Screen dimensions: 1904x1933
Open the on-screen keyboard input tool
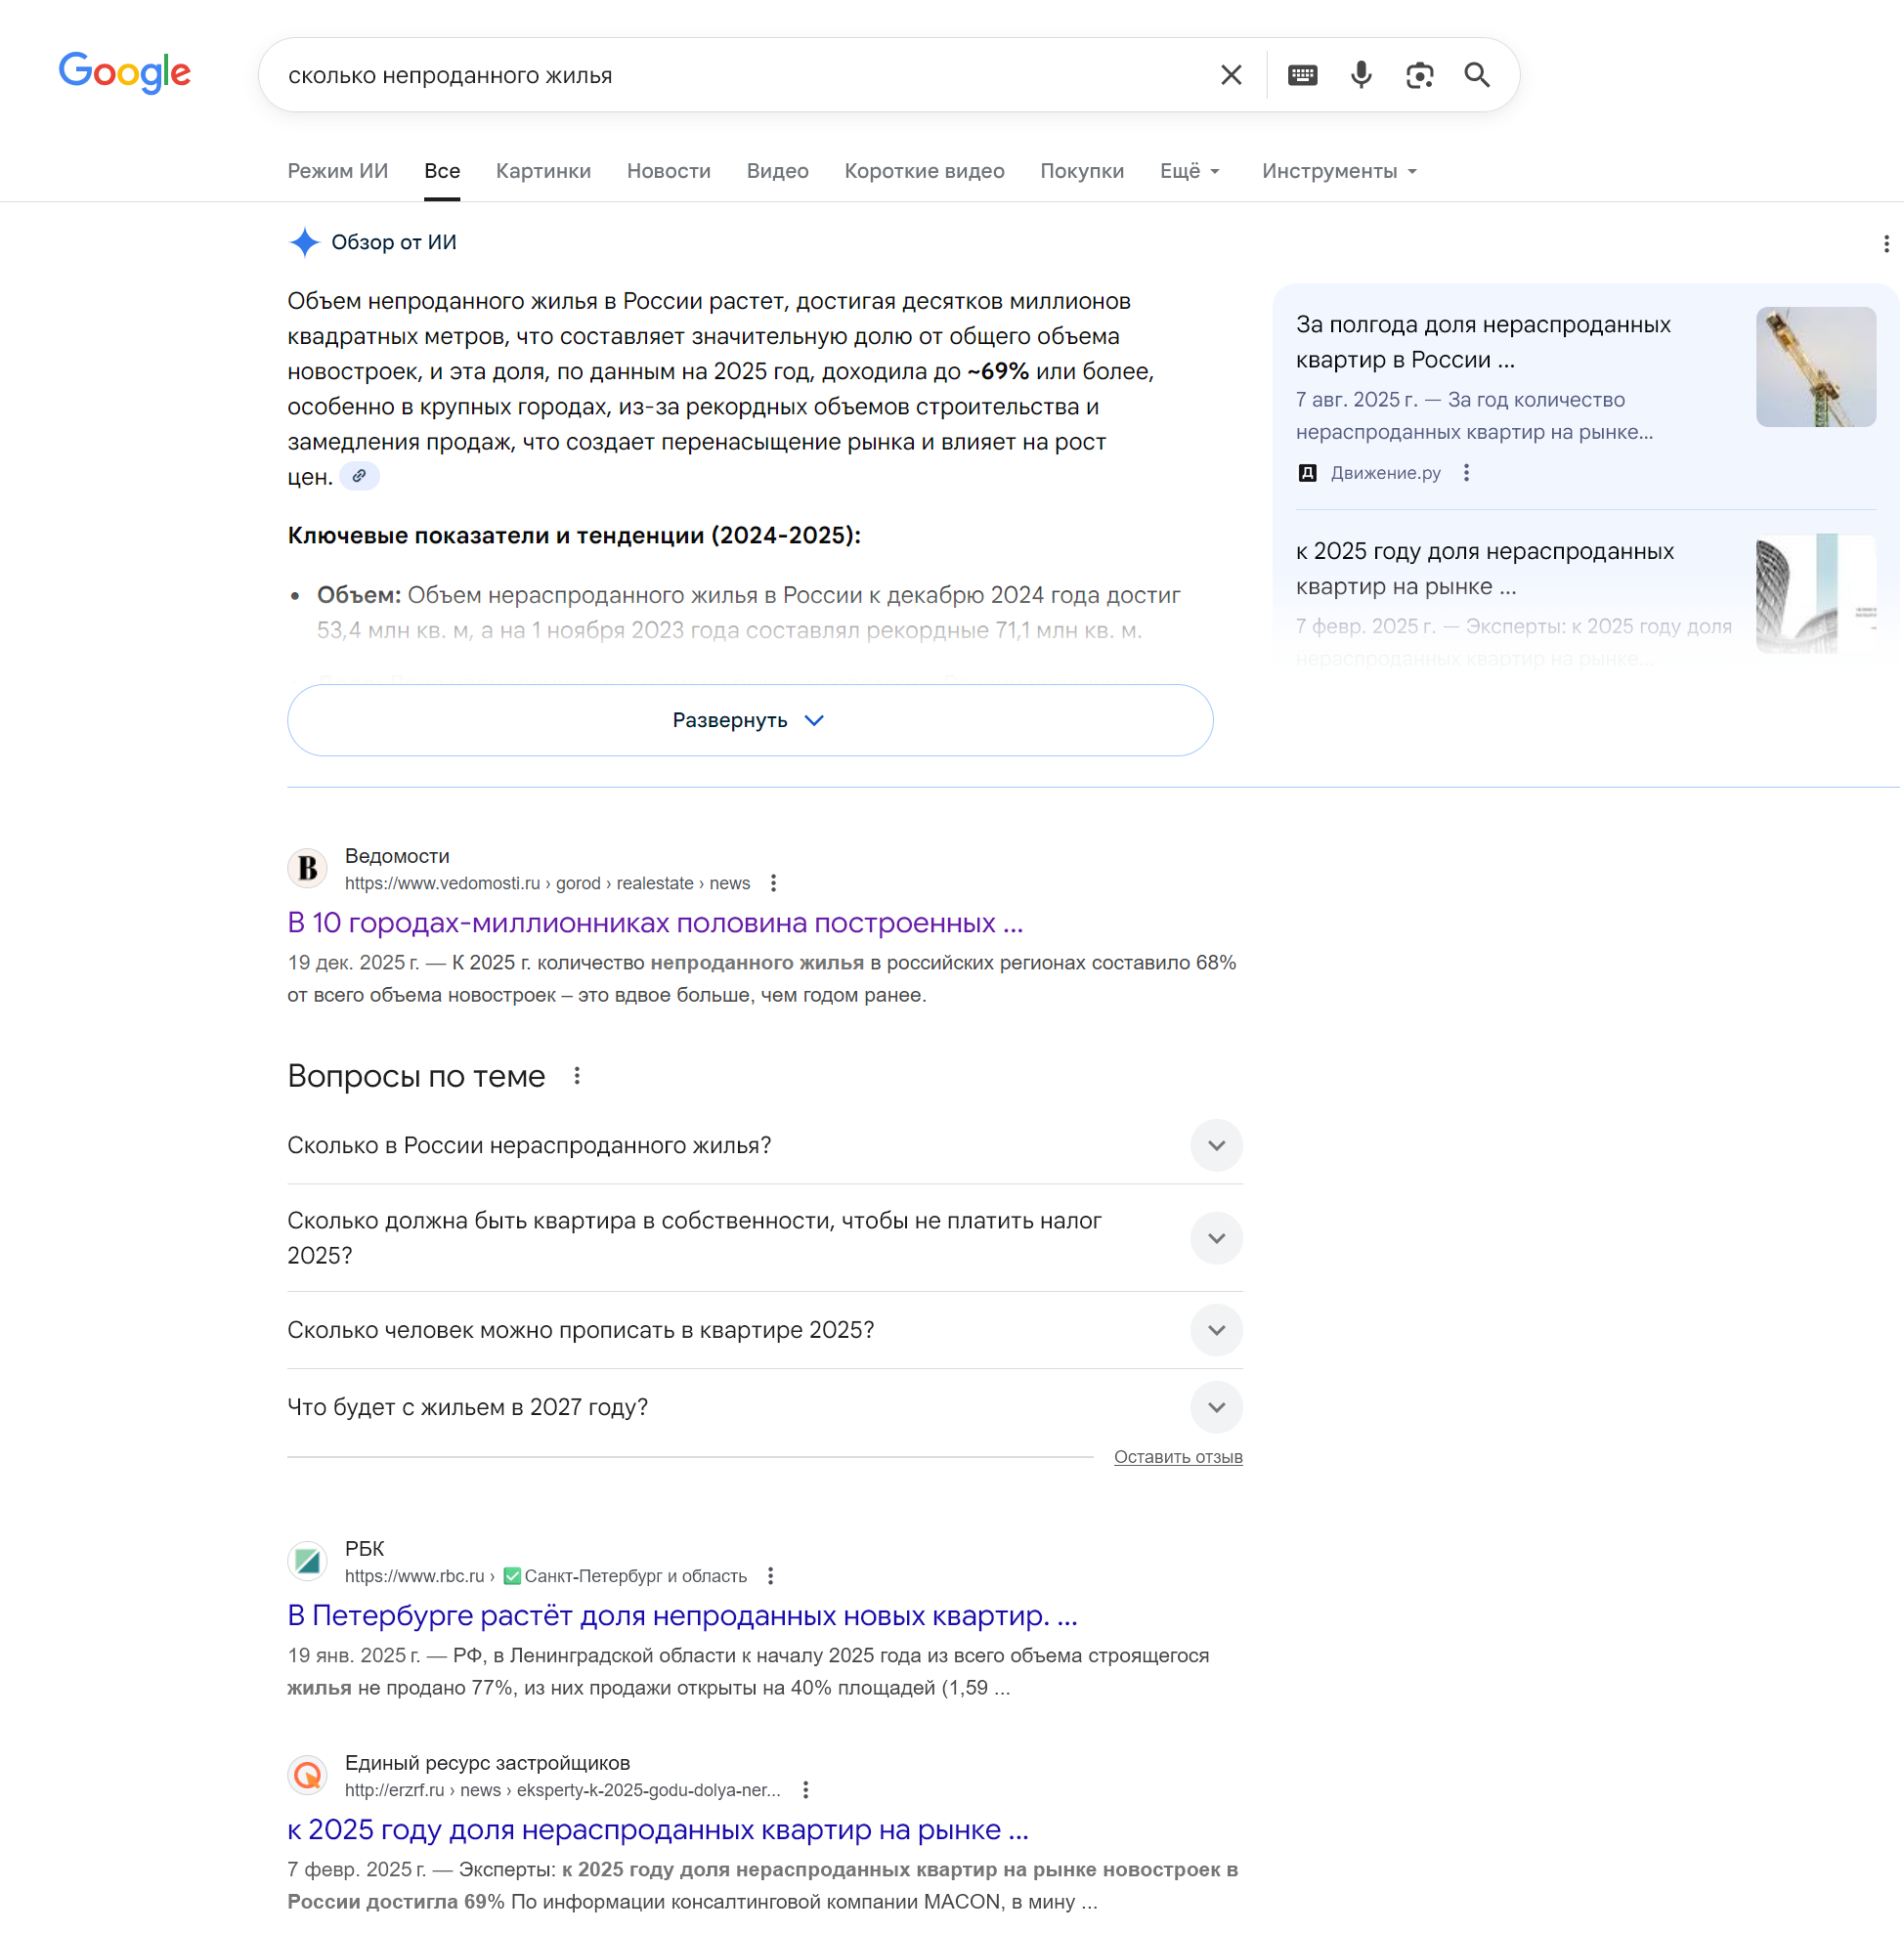pos(1302,75)
